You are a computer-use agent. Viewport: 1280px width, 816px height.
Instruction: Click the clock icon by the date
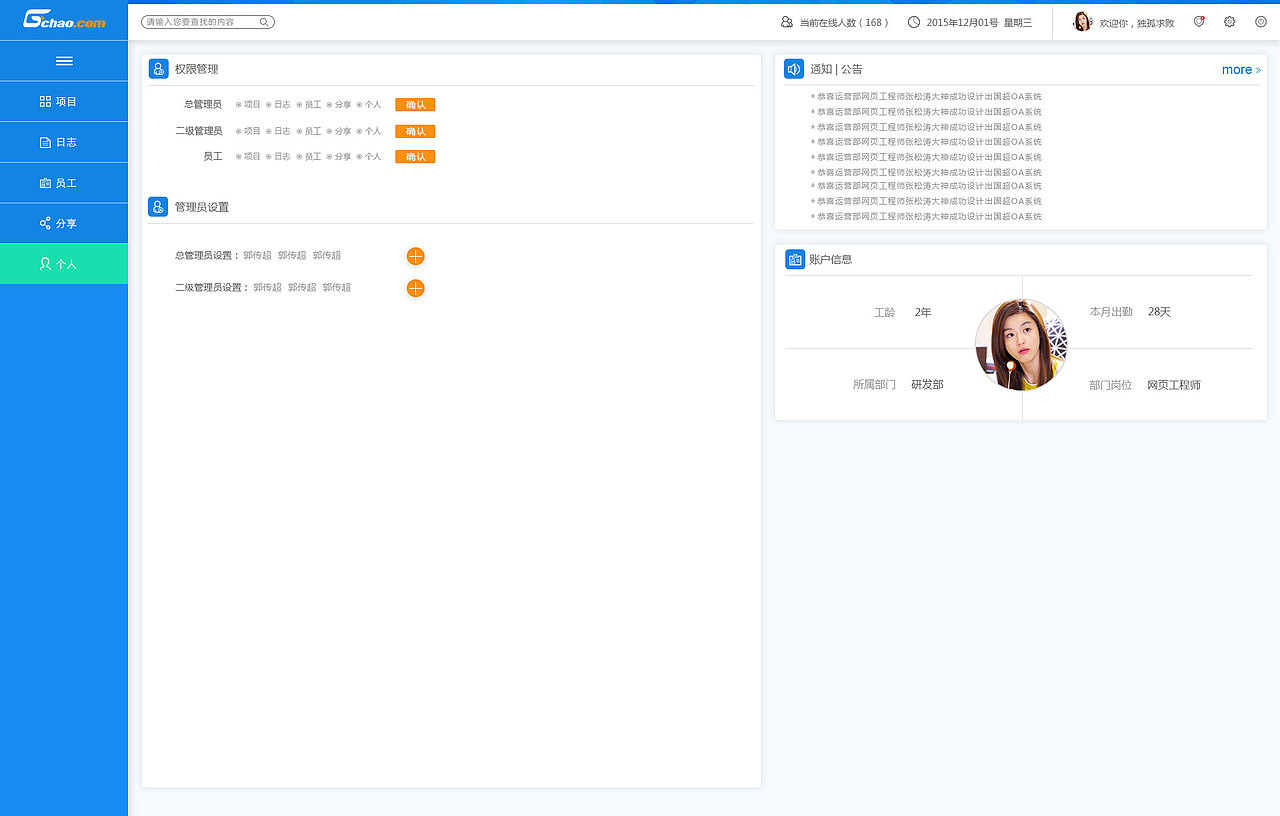coord(914,22)
